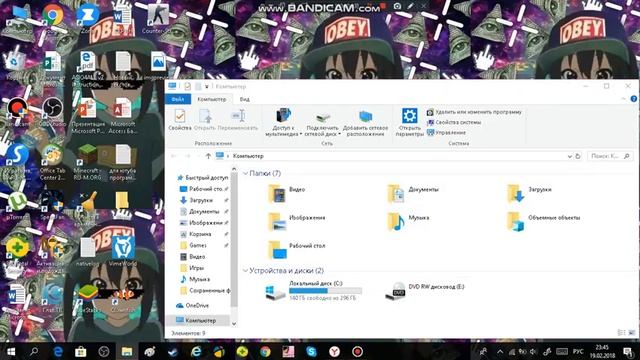This screenshot has height=360, width=640.
Task: Click the Back navigation arrow
Action: pyautogui.click(x=174, y=156)
